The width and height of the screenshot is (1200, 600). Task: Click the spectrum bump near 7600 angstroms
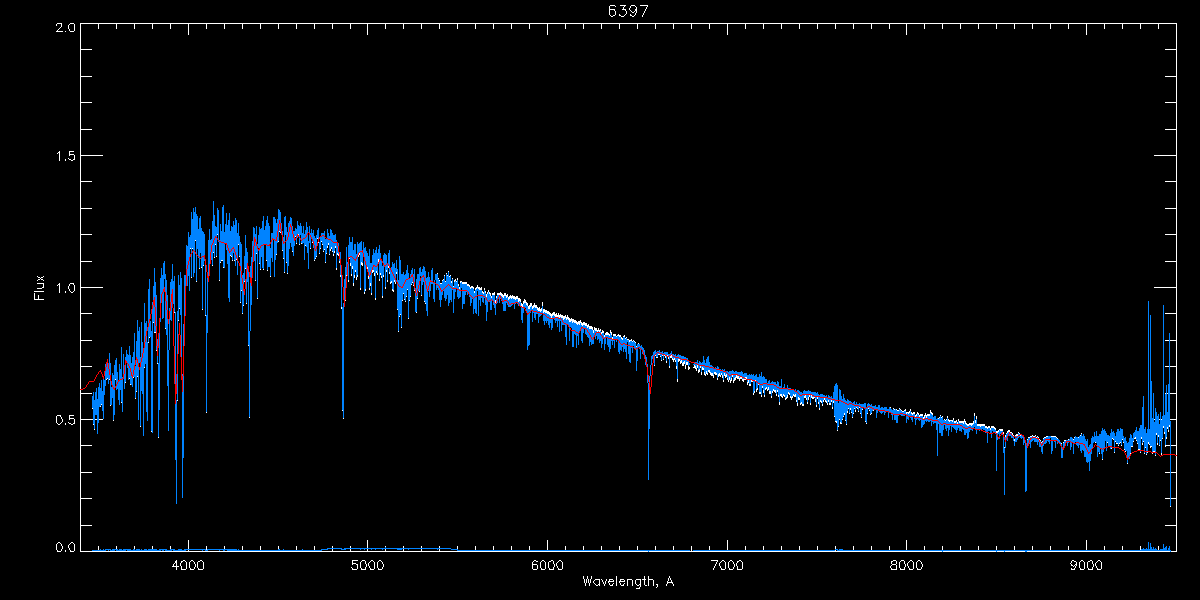(838, 393)
